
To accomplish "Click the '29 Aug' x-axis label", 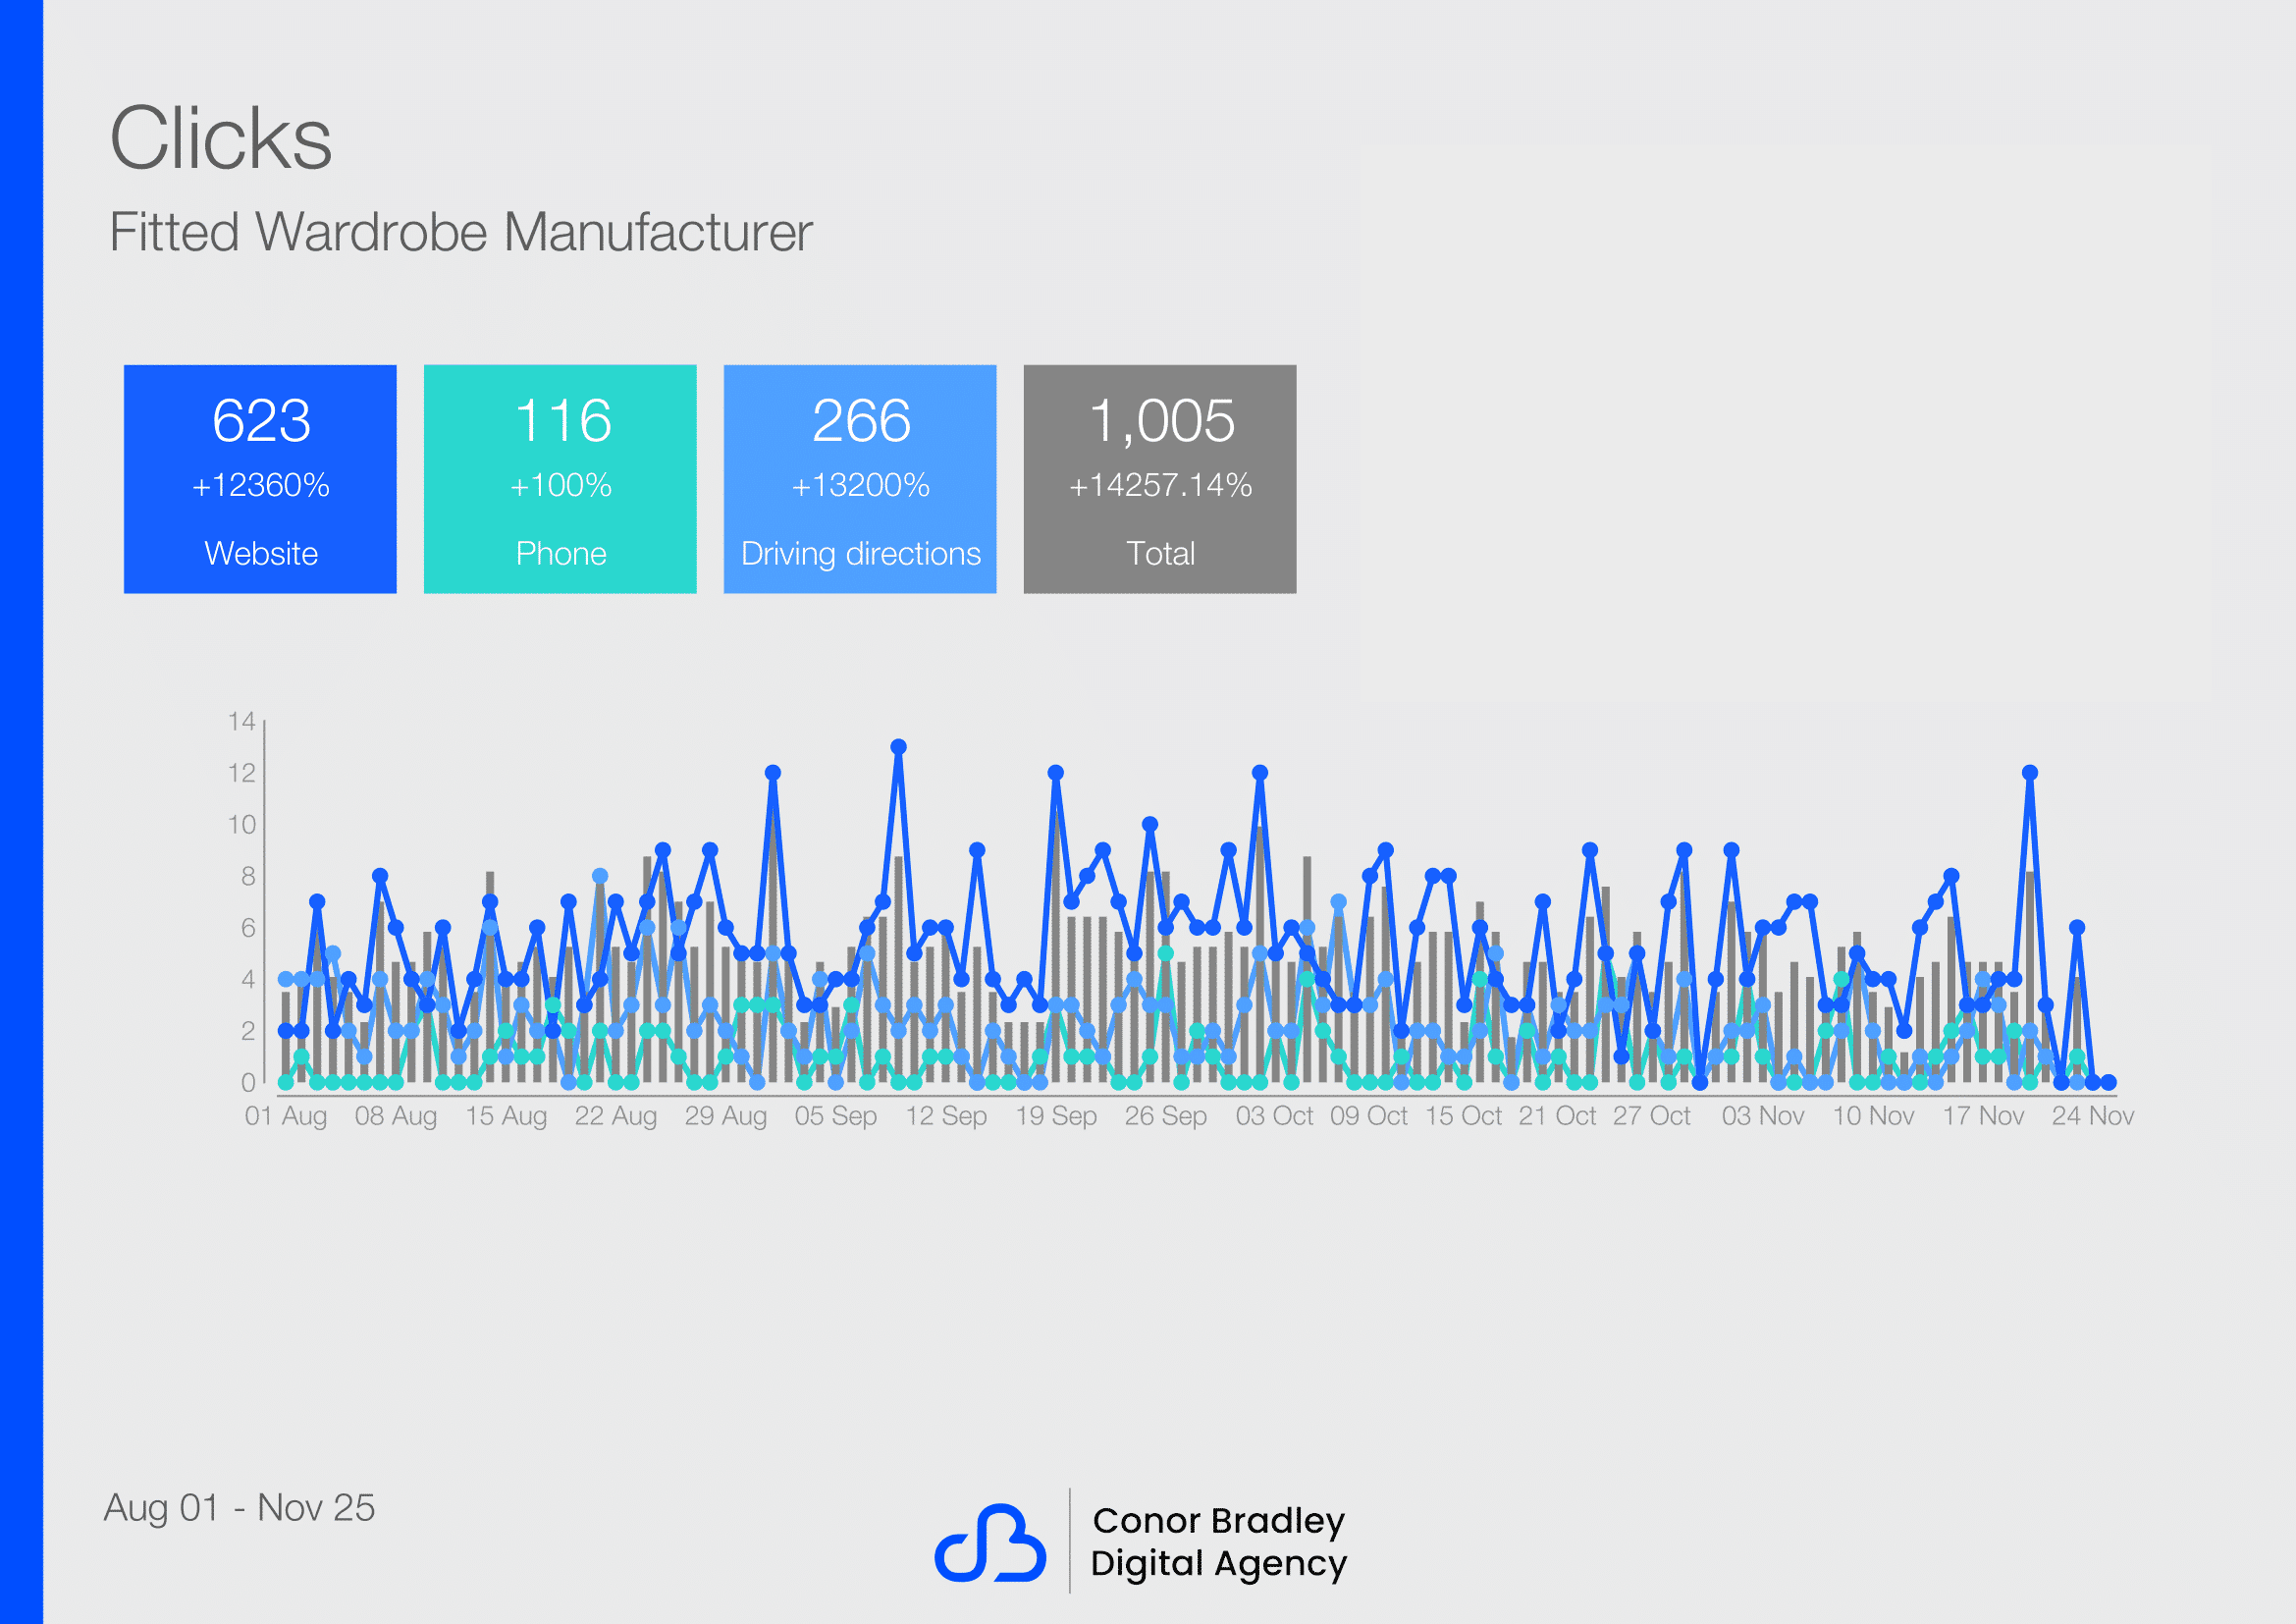I will [x=726, y=1115].
